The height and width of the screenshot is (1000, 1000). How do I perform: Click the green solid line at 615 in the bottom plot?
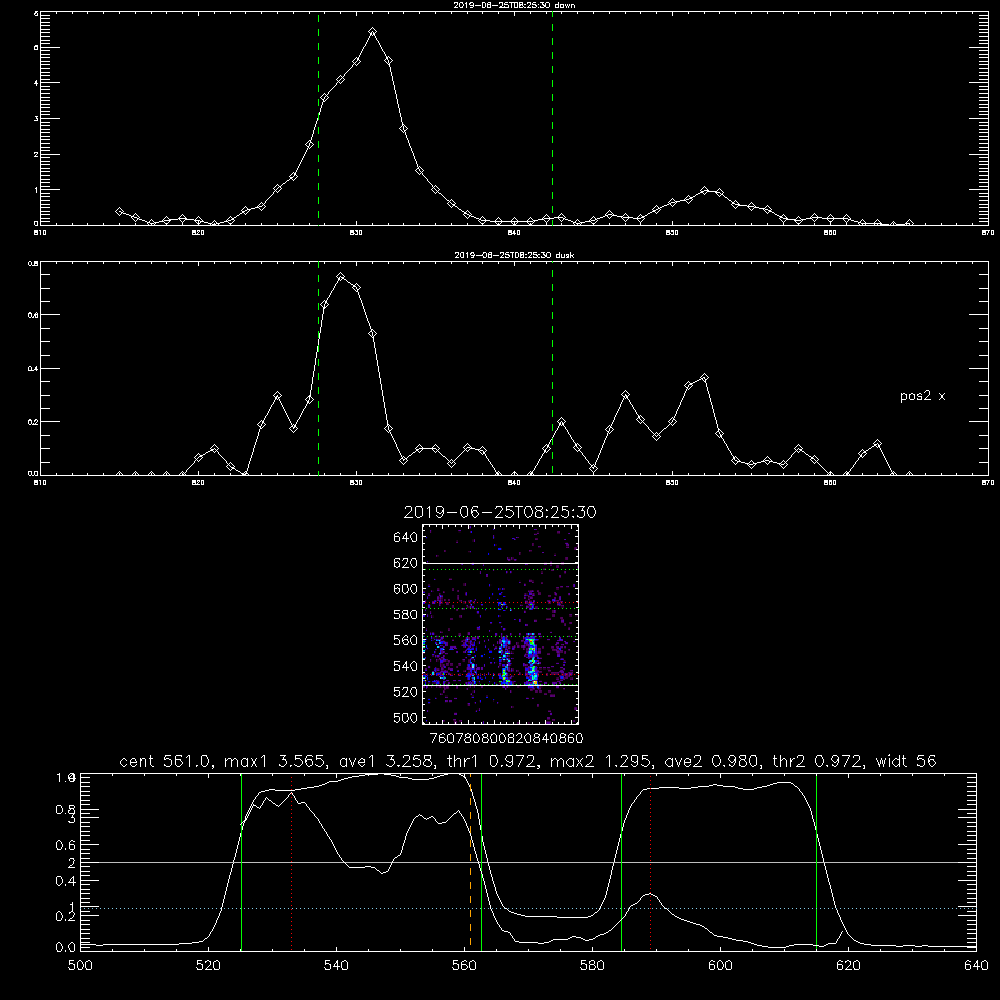(x=816, y=861)
